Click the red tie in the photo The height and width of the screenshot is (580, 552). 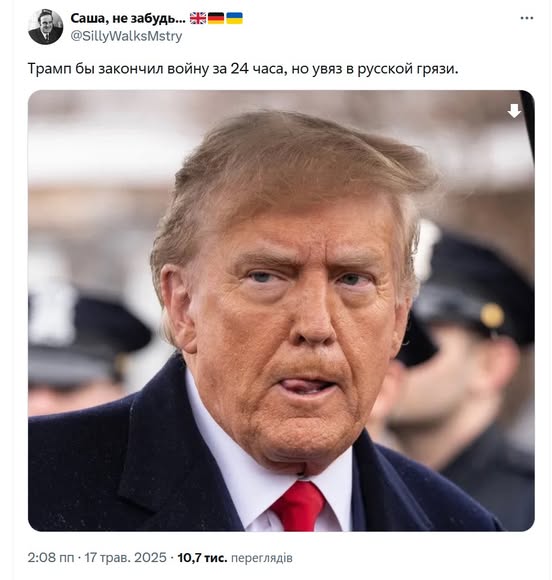pyautogui.click(x=299, y=505)
